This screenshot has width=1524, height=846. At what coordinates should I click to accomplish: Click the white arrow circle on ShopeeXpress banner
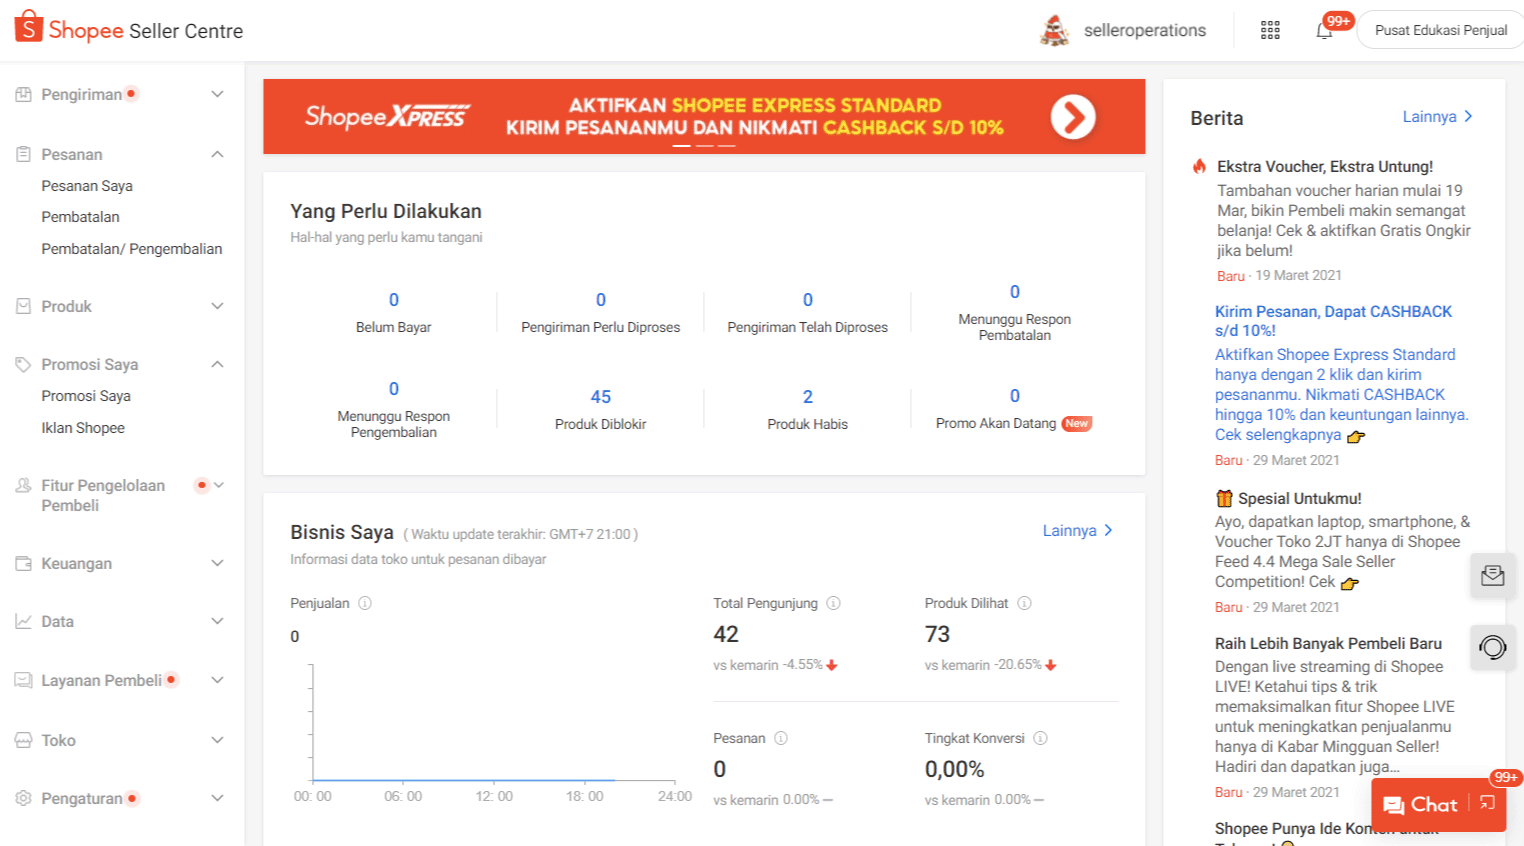tap(1073, 117)
